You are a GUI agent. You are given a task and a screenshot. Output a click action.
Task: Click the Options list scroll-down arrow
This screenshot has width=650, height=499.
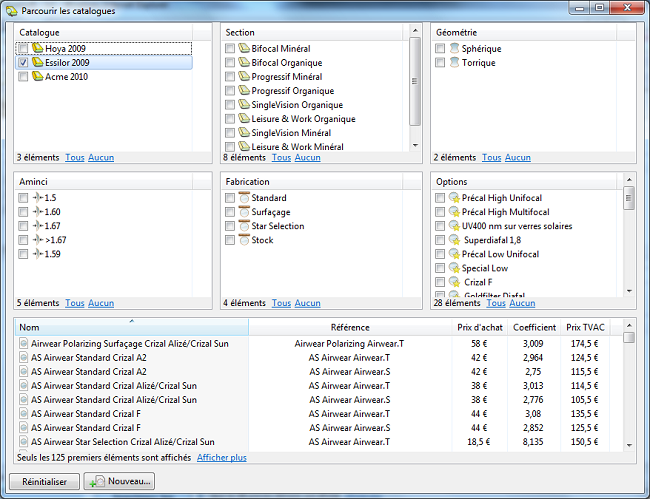629,291
